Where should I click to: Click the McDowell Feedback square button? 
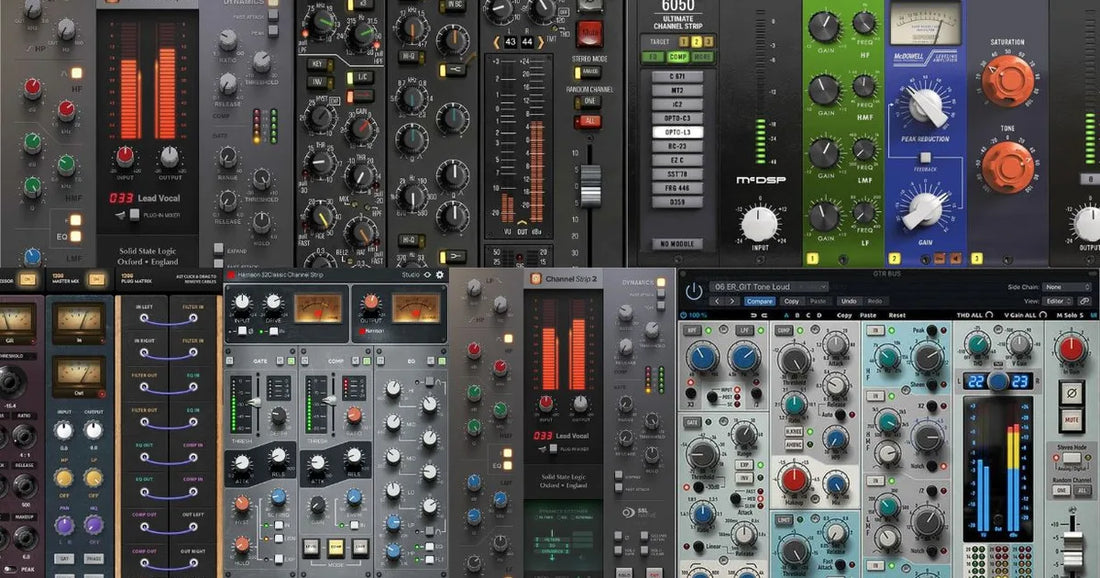click(x=925, y=158)
